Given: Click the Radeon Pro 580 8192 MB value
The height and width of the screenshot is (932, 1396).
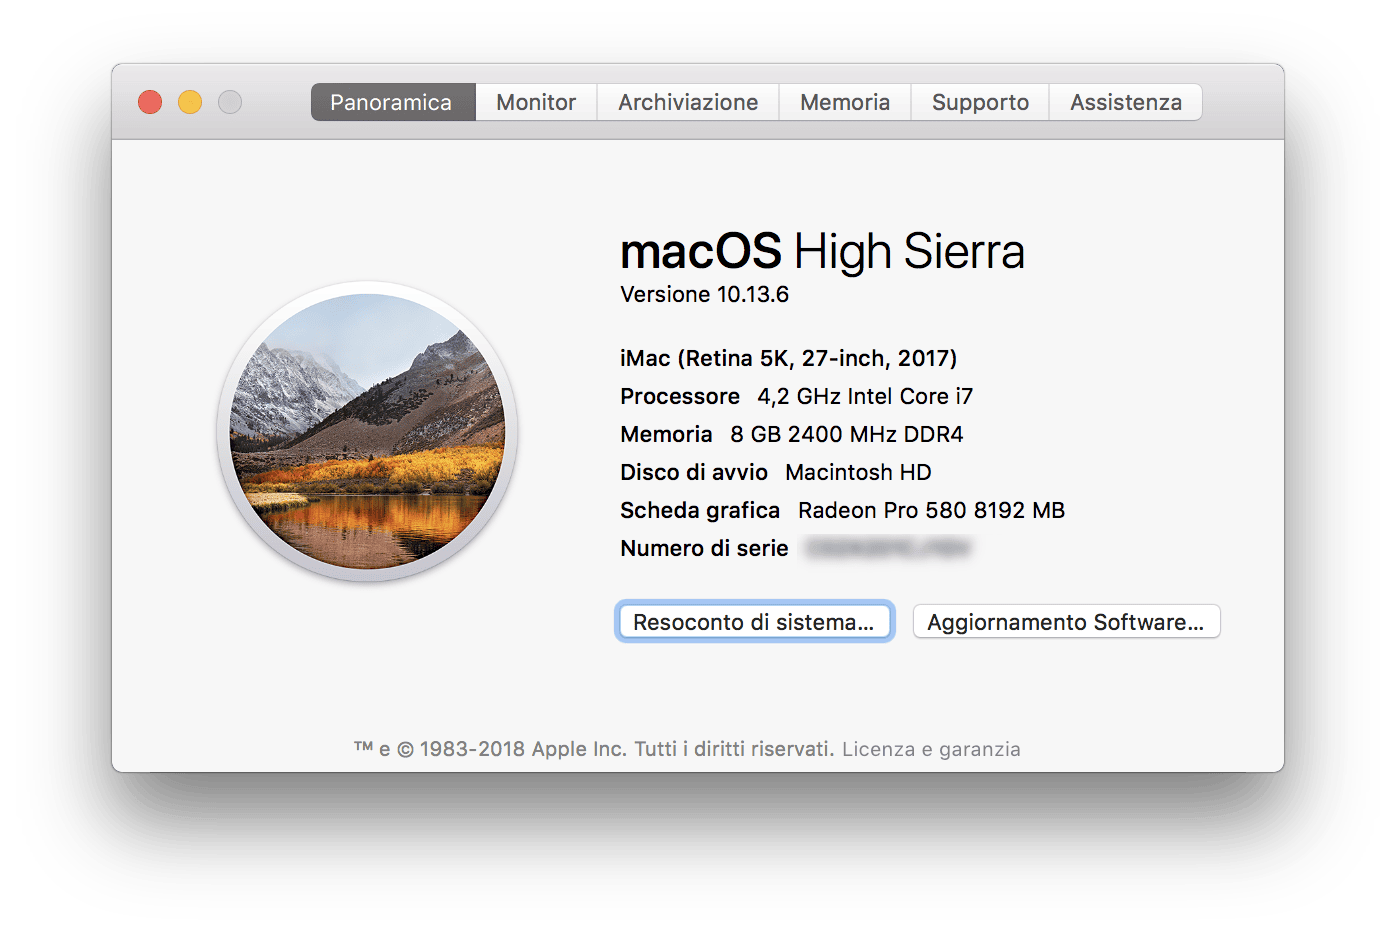Looking at the screenshot, I should [x=931, y=510].
